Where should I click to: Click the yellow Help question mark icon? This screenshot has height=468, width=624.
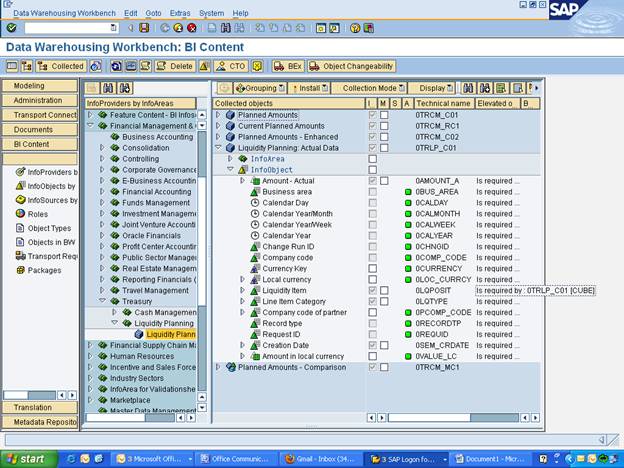tap(355, 28)
